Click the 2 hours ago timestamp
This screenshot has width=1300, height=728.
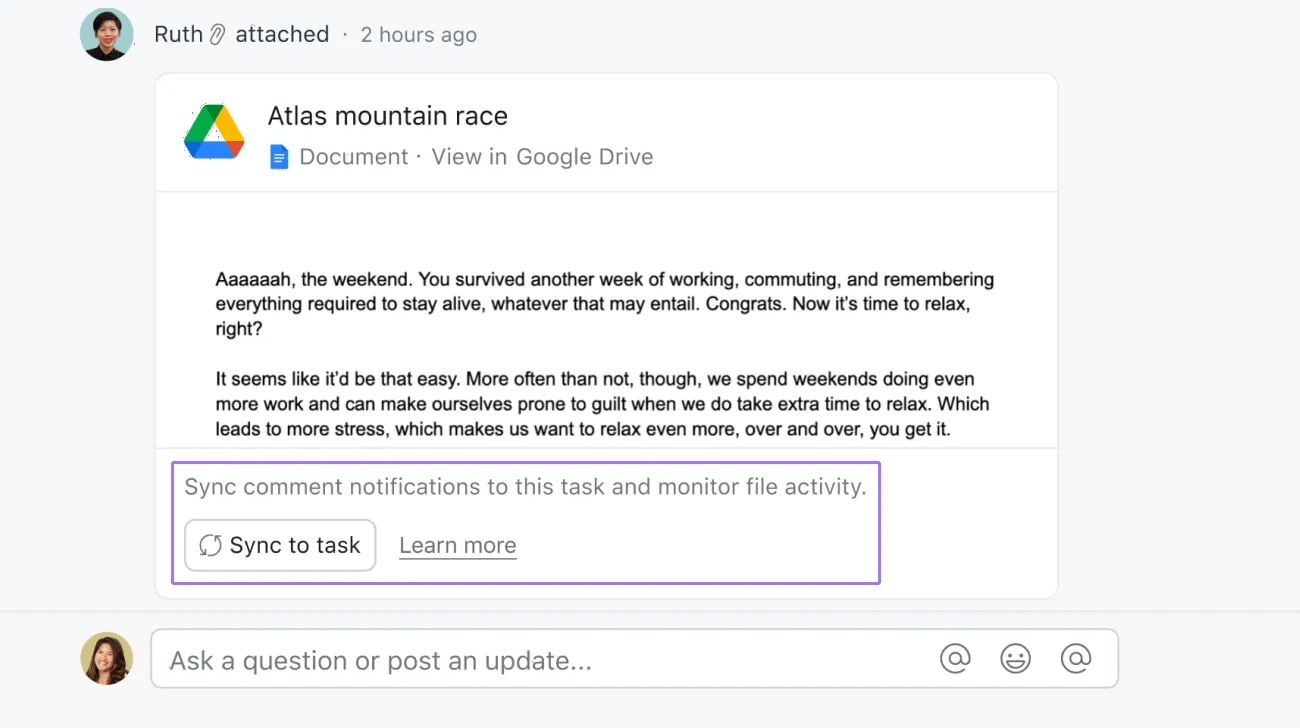418,34
